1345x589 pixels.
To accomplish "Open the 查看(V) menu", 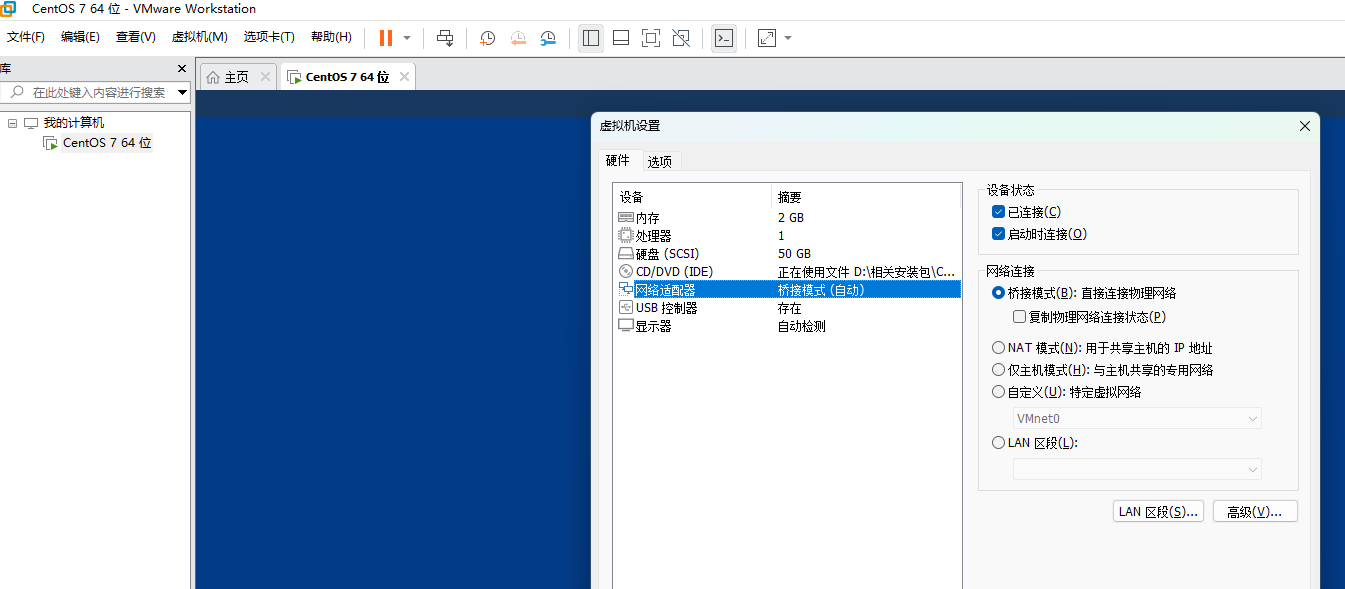I will point(136,37).
